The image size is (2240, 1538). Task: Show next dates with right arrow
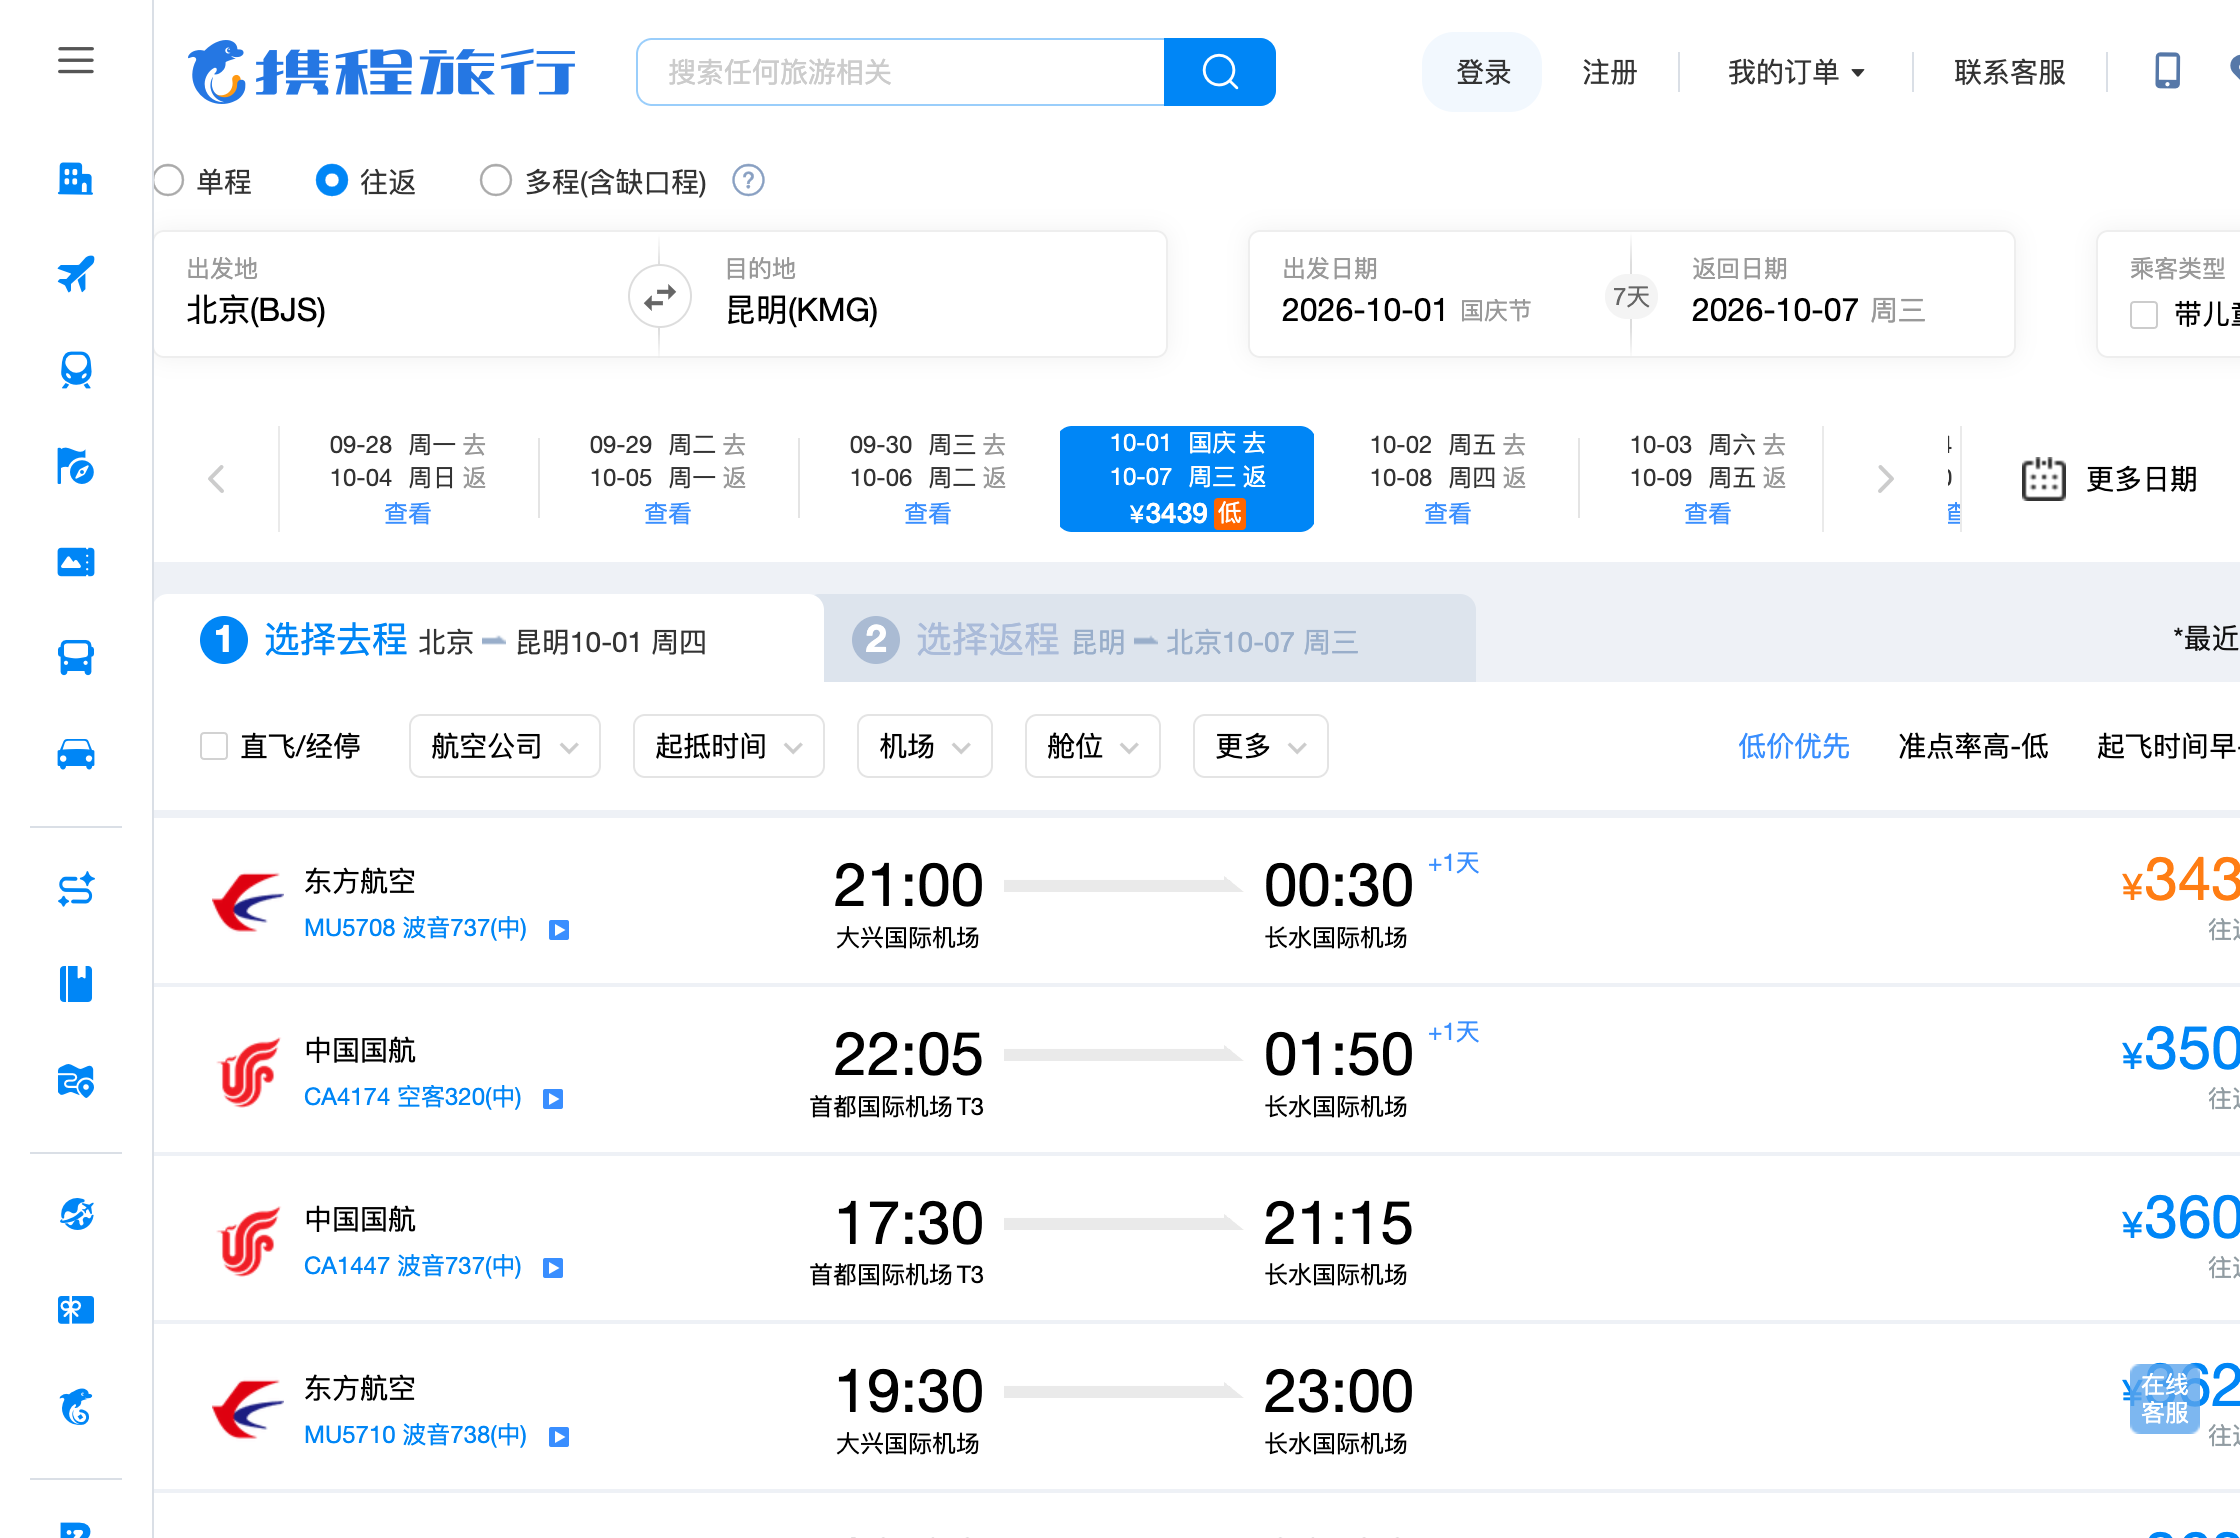tap(1886, 479)
